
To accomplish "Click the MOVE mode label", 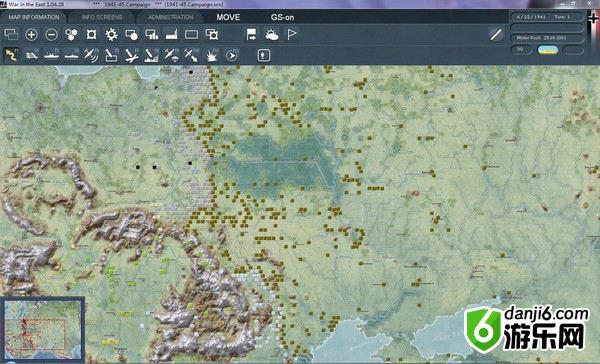I will 228,17.
